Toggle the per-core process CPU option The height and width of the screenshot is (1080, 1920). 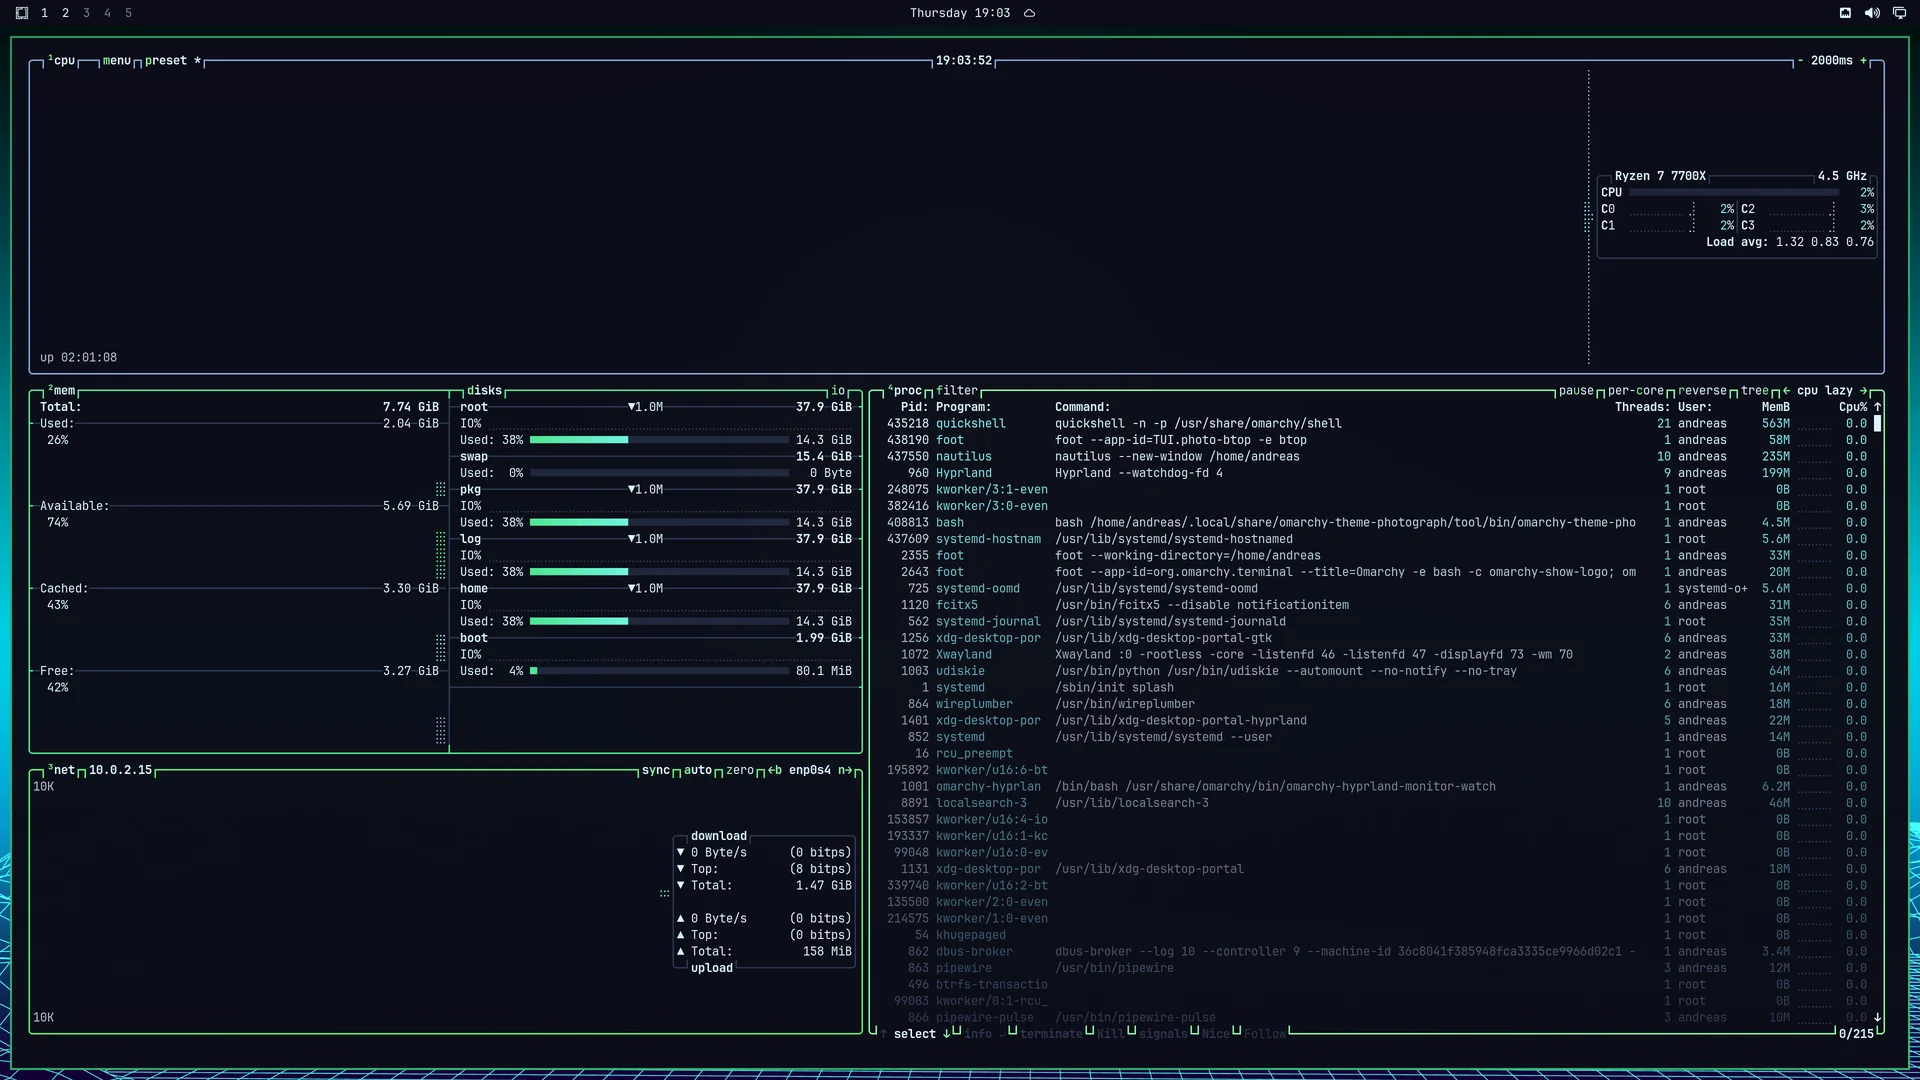[1636, 391]
